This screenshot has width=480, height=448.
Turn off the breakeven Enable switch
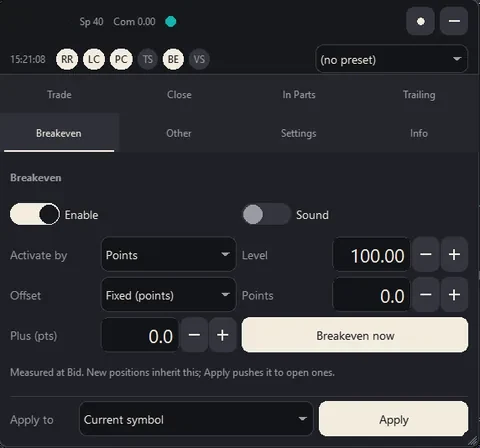click(35, 214)
